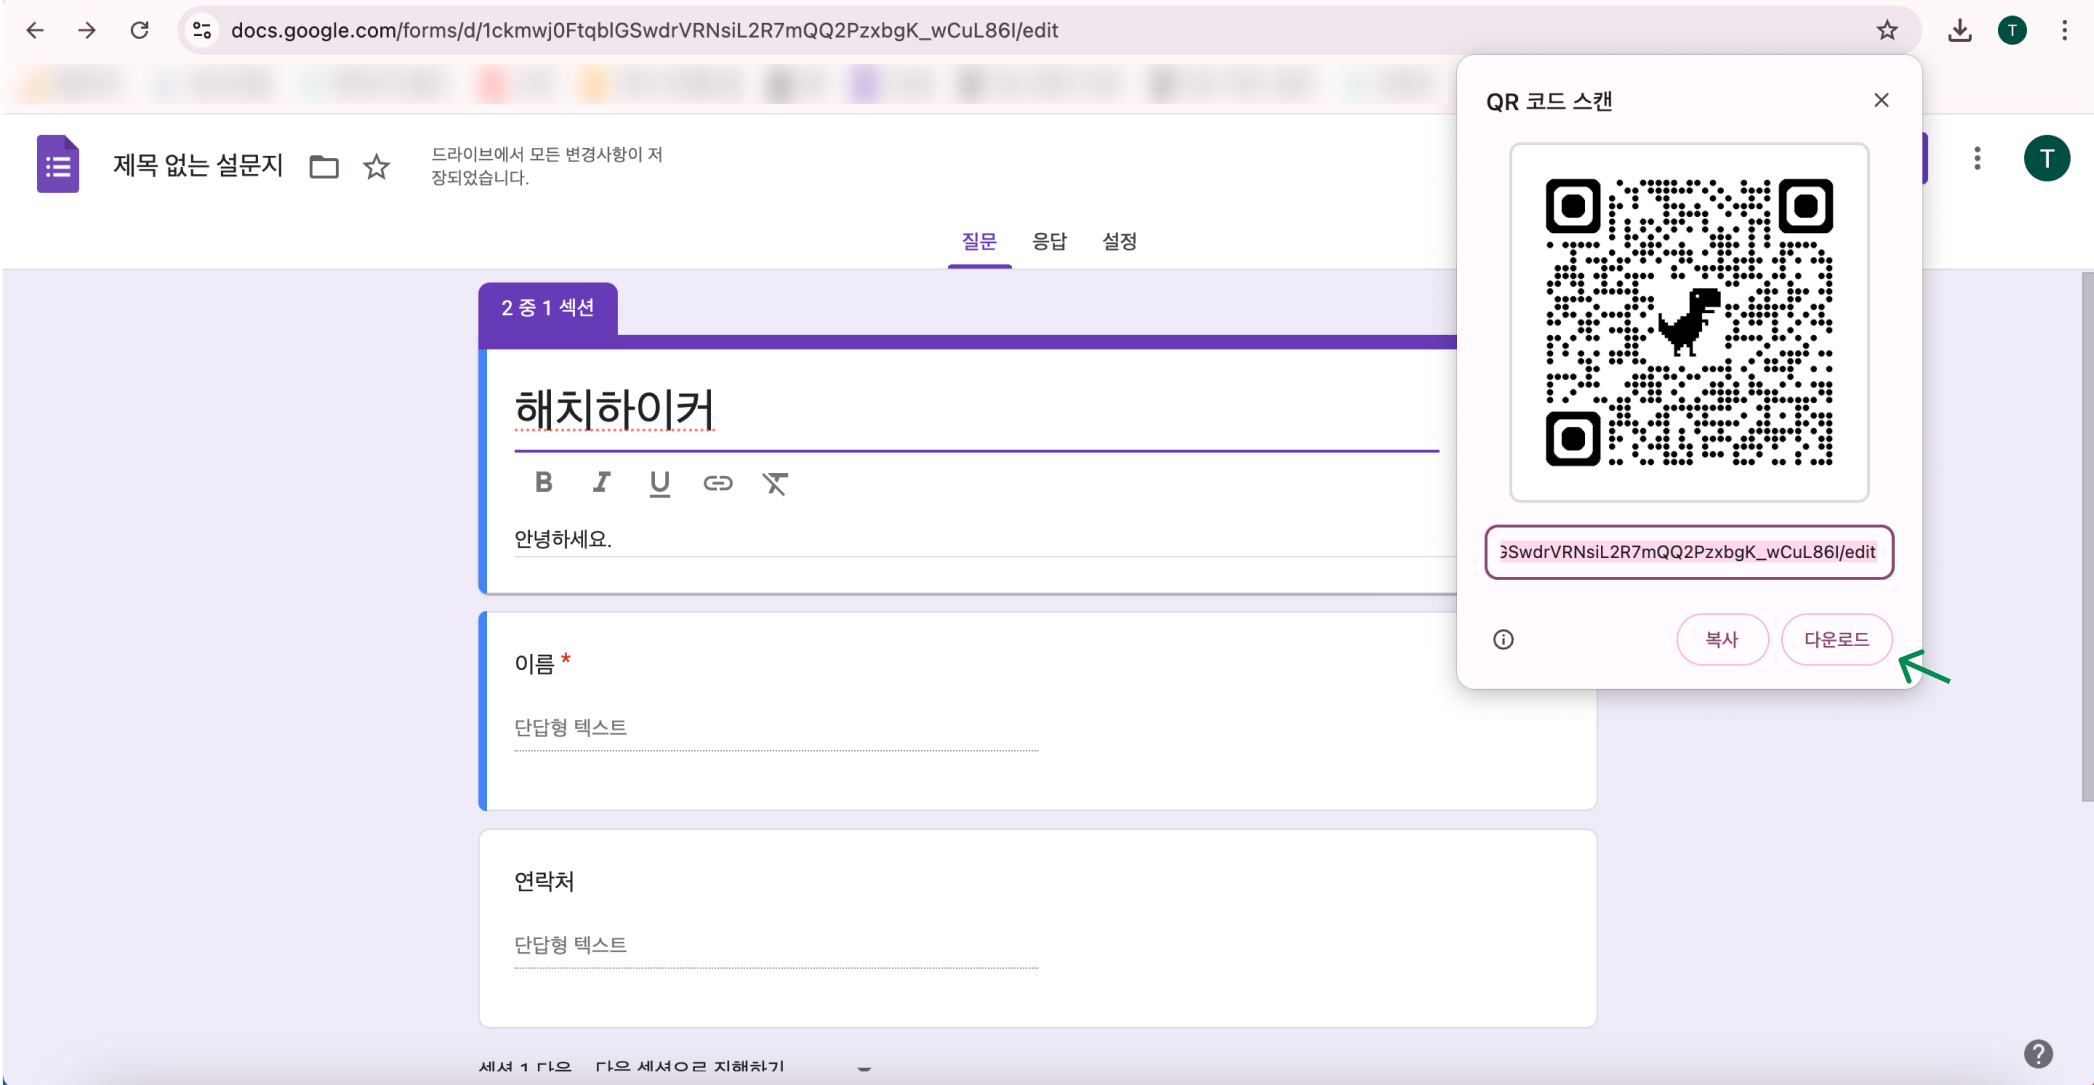Close the QR 코드 스캔 dialog

(1881, 100)
